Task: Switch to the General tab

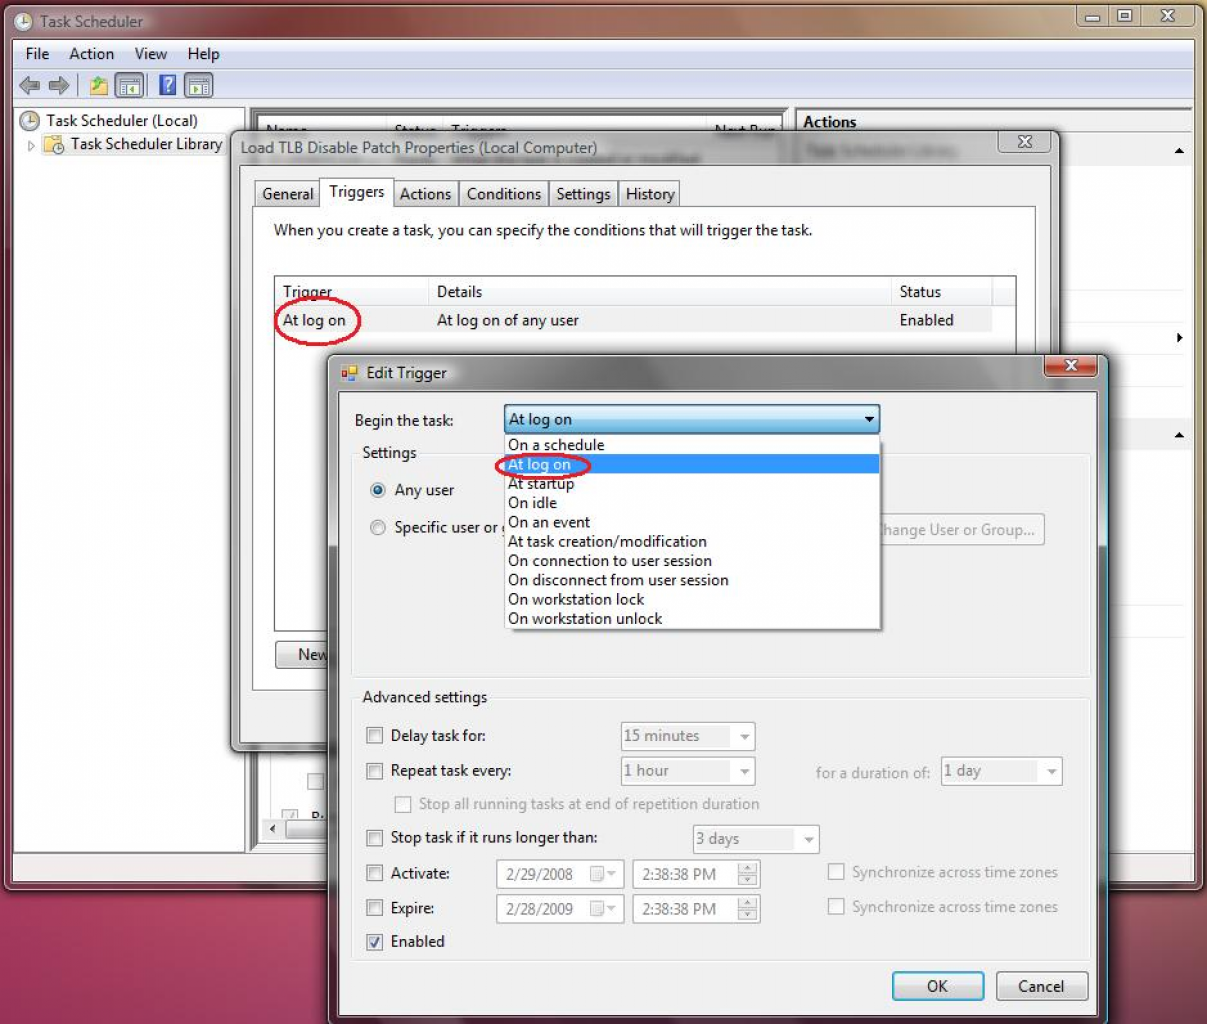Action: tap(288, 194)
